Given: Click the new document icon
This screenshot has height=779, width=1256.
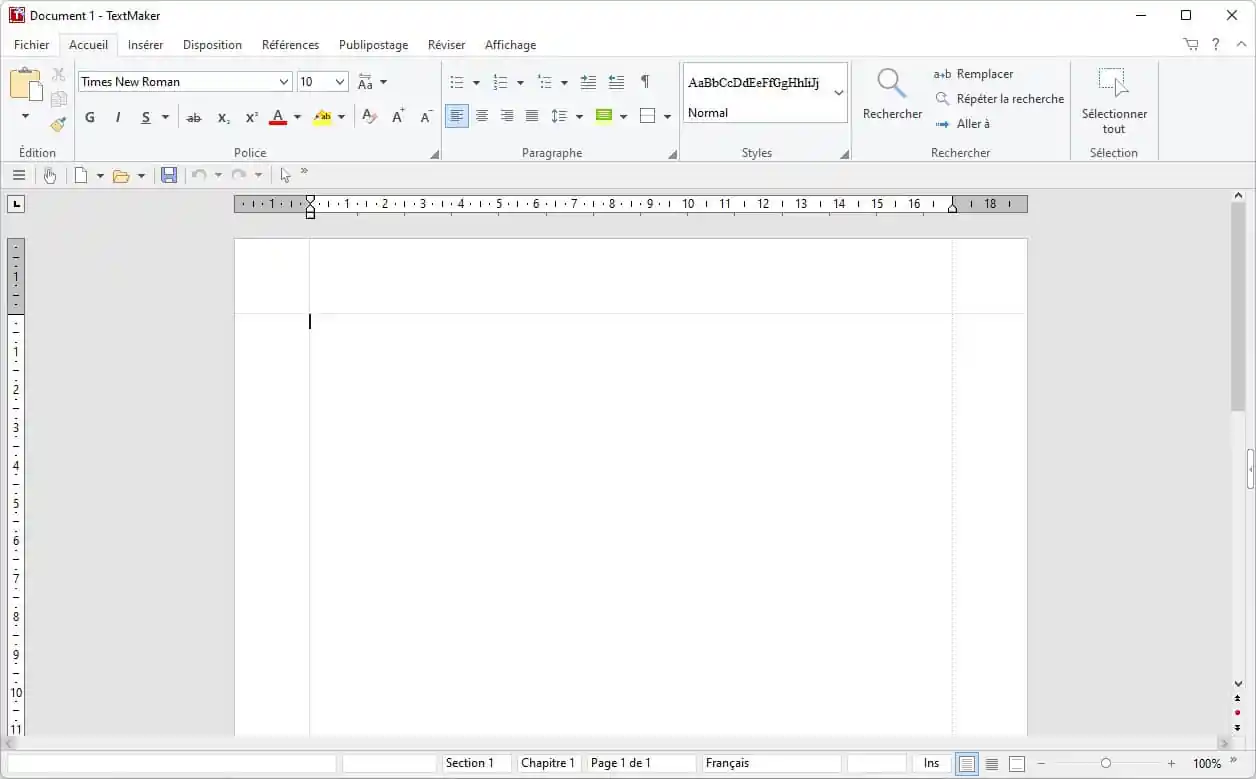Looking at the screenshot, I should 81,175.
